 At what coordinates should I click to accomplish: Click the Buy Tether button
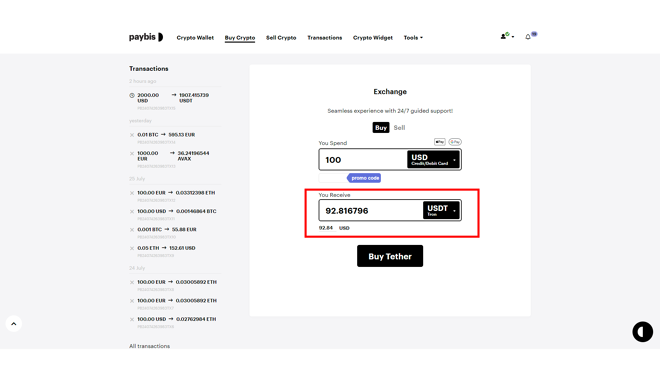390,256
